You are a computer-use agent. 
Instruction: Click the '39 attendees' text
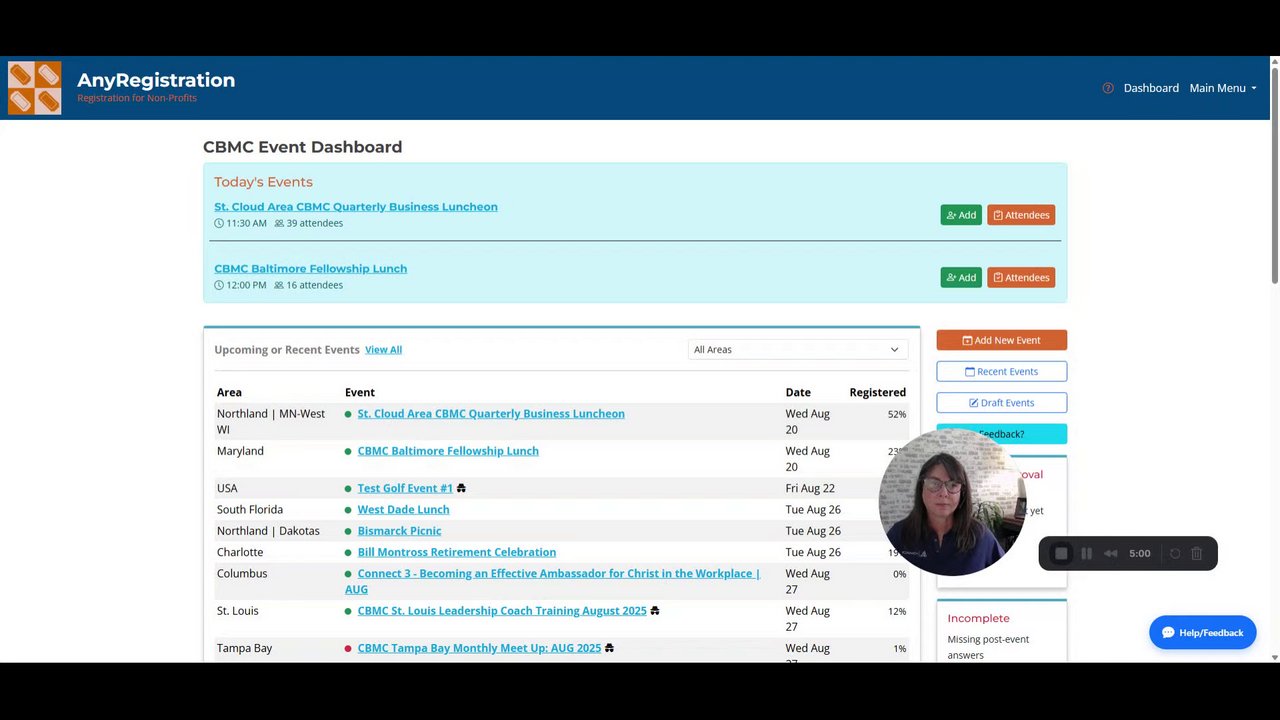[315, 223]
